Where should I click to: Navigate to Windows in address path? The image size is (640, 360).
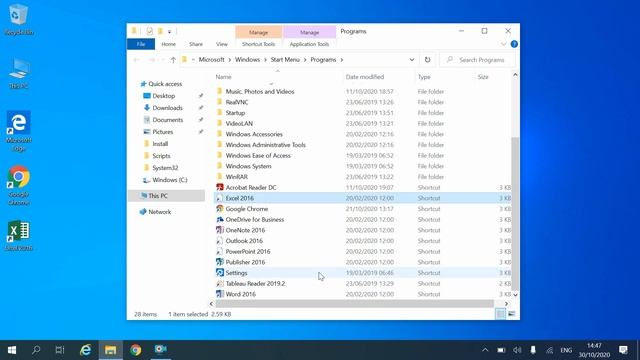pos(247,60)
